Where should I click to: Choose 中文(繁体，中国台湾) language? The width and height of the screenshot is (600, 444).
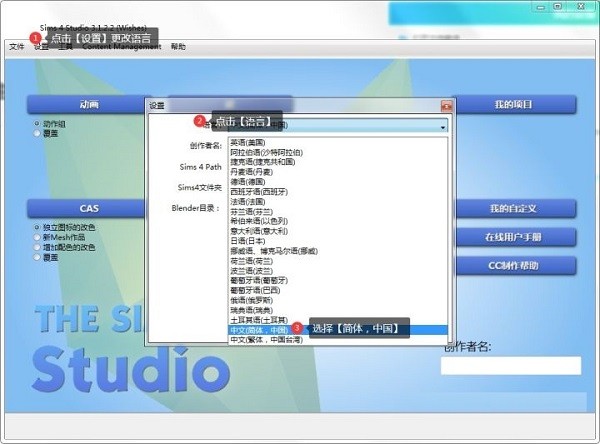coord(338,340)
